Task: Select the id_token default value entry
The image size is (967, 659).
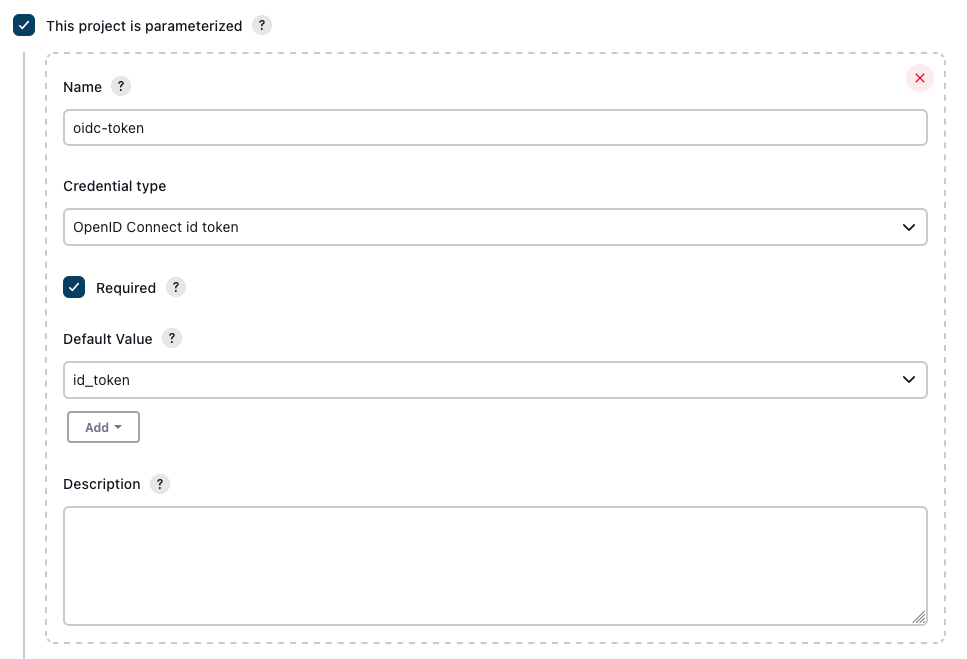Action: (496, 380)
